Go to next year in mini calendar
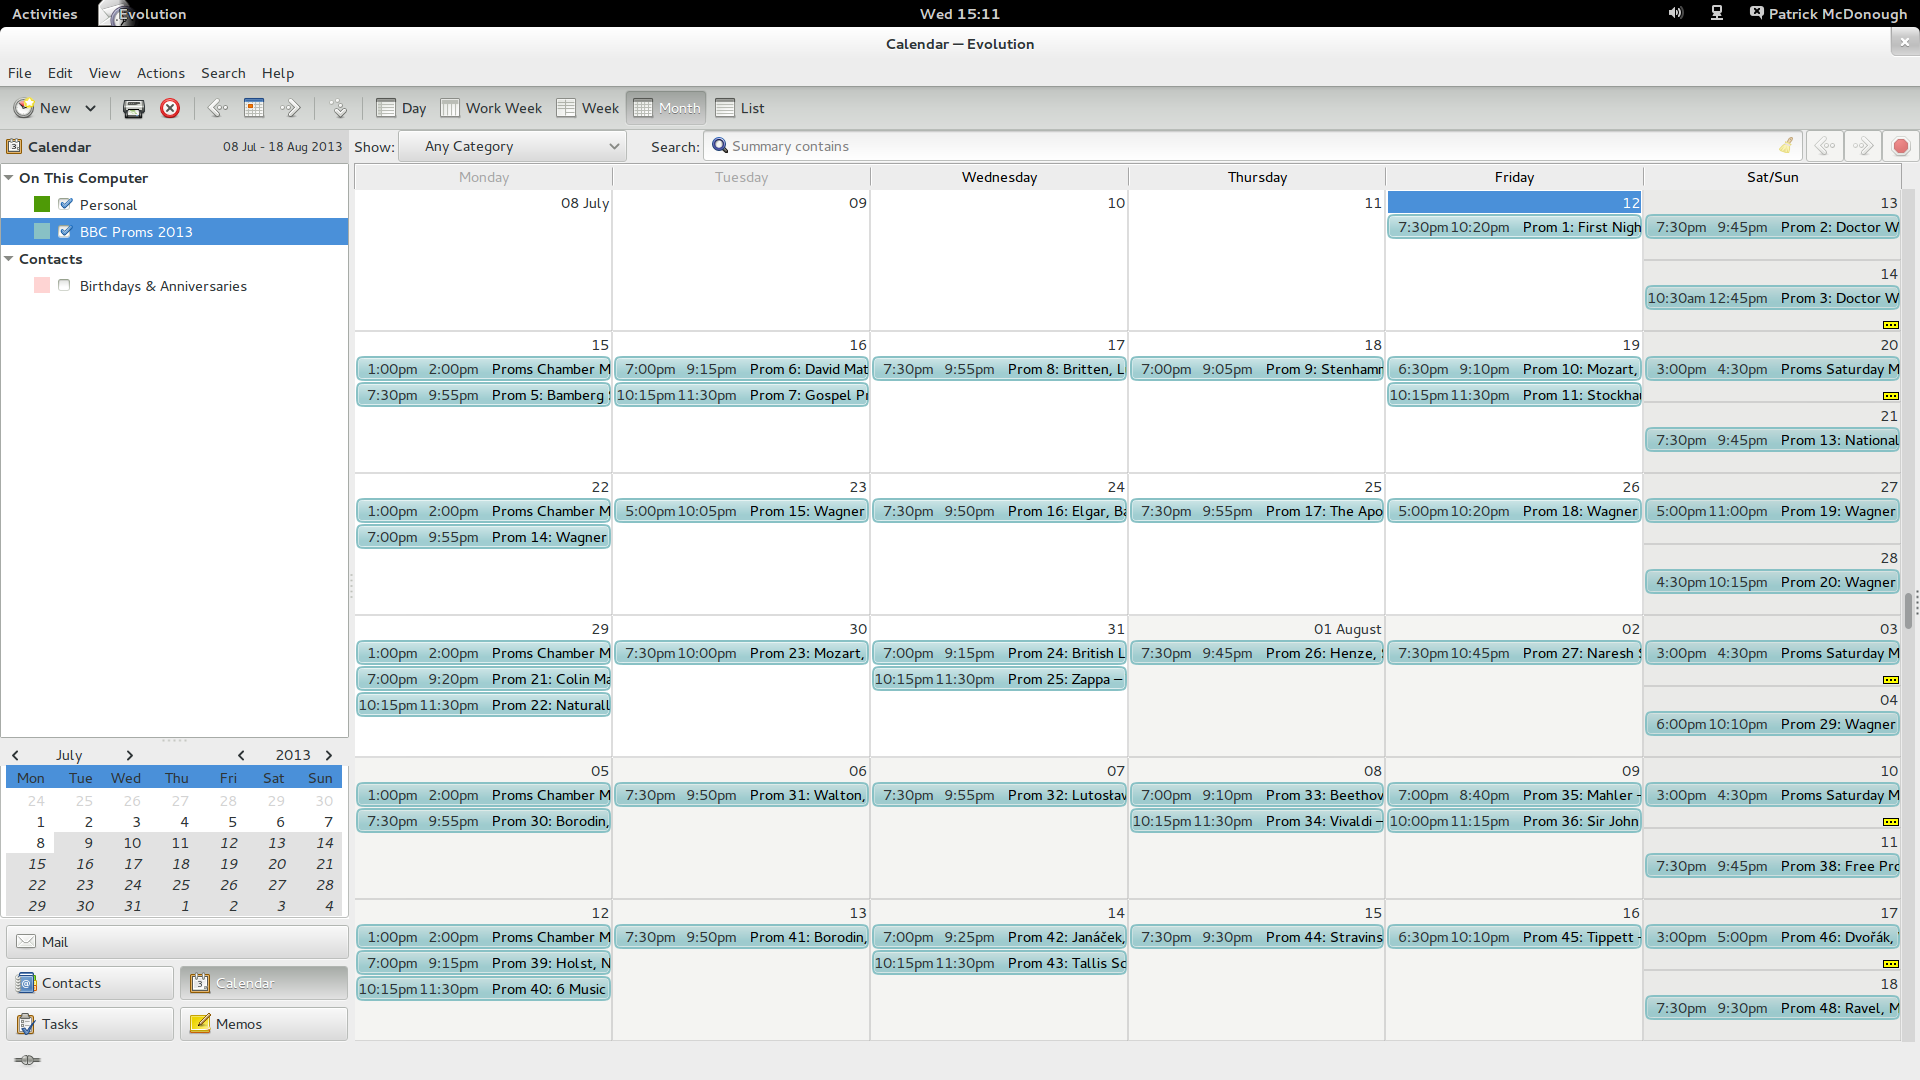Viewport: 1920px width, 1080px height. click(329, 755)
